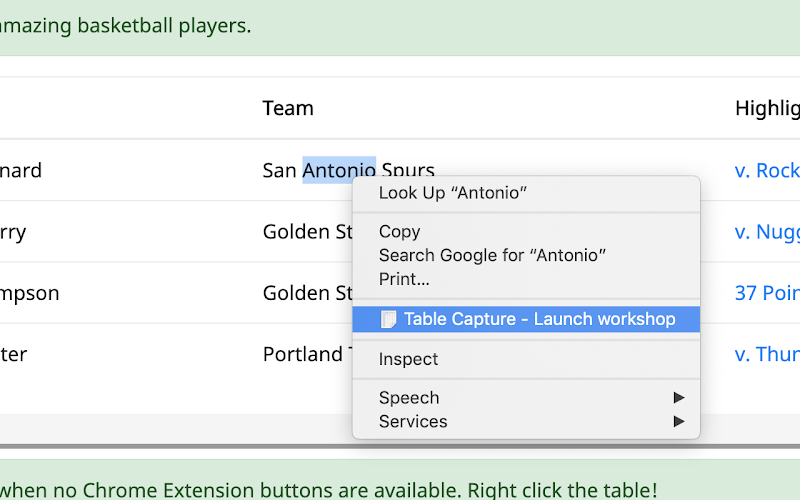Image resolution: width=800 pixels, height=500 pixels.
Task: Click the "mpson" player name cell
Action: click(x=30, y=293)
